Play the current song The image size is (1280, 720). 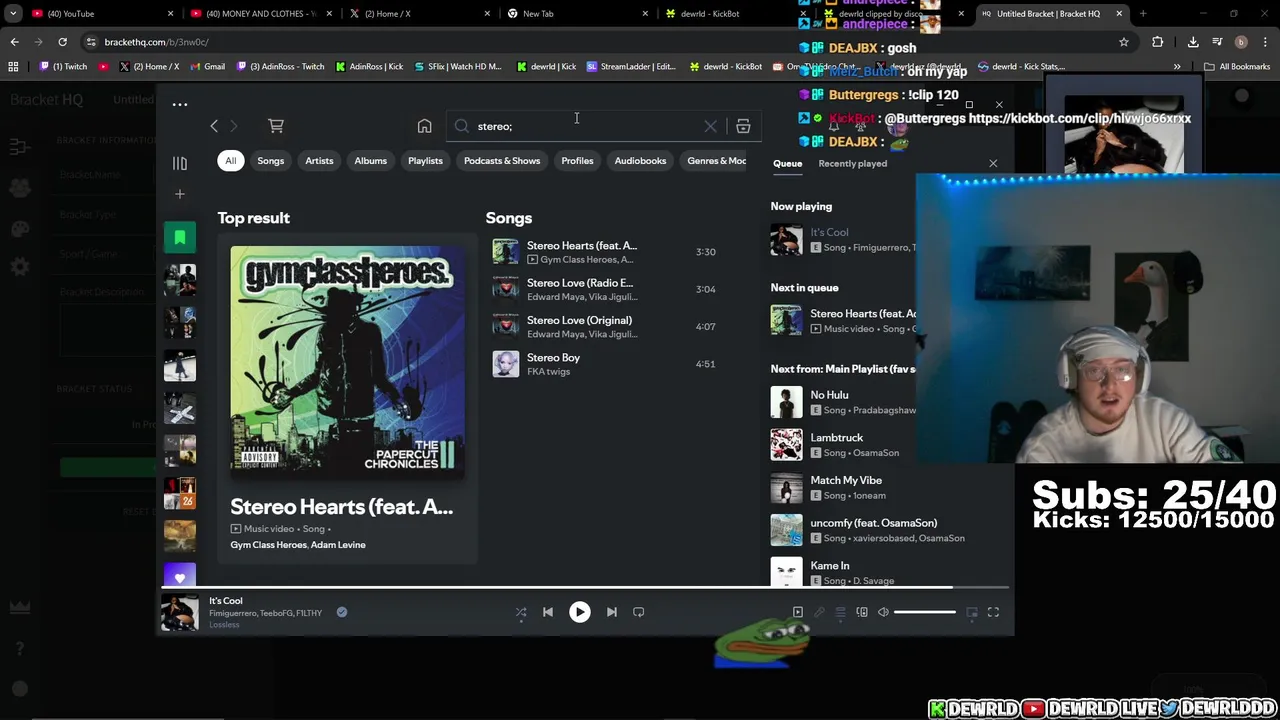(x=580, y=612)
